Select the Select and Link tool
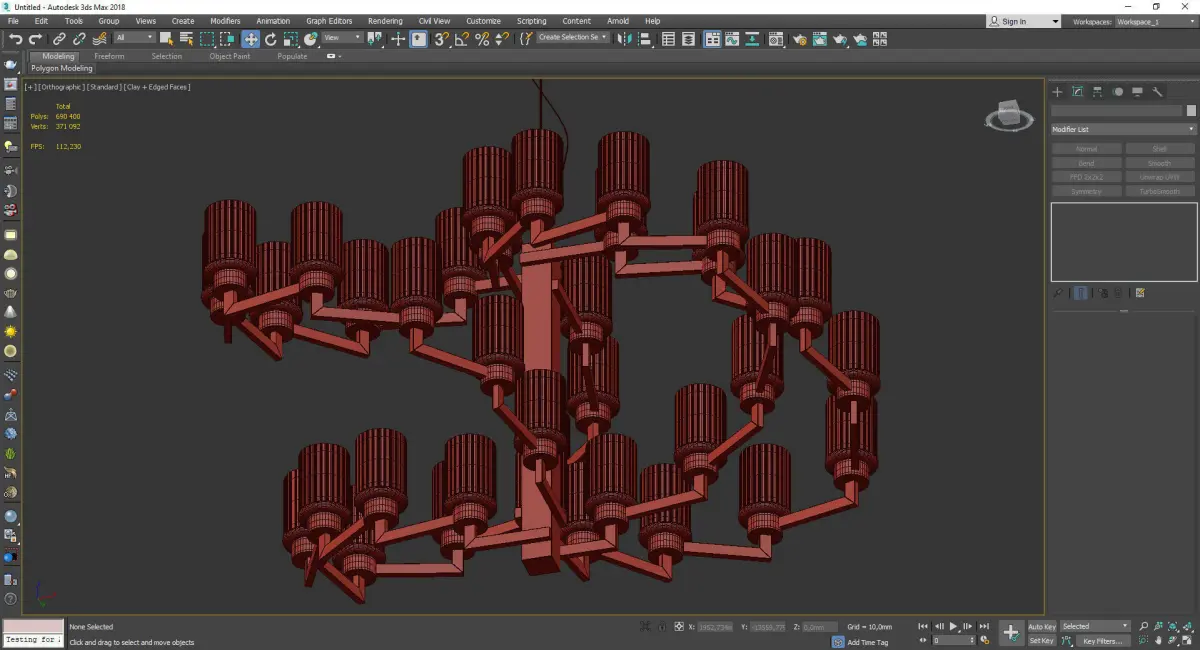 (x=61, y=39)
